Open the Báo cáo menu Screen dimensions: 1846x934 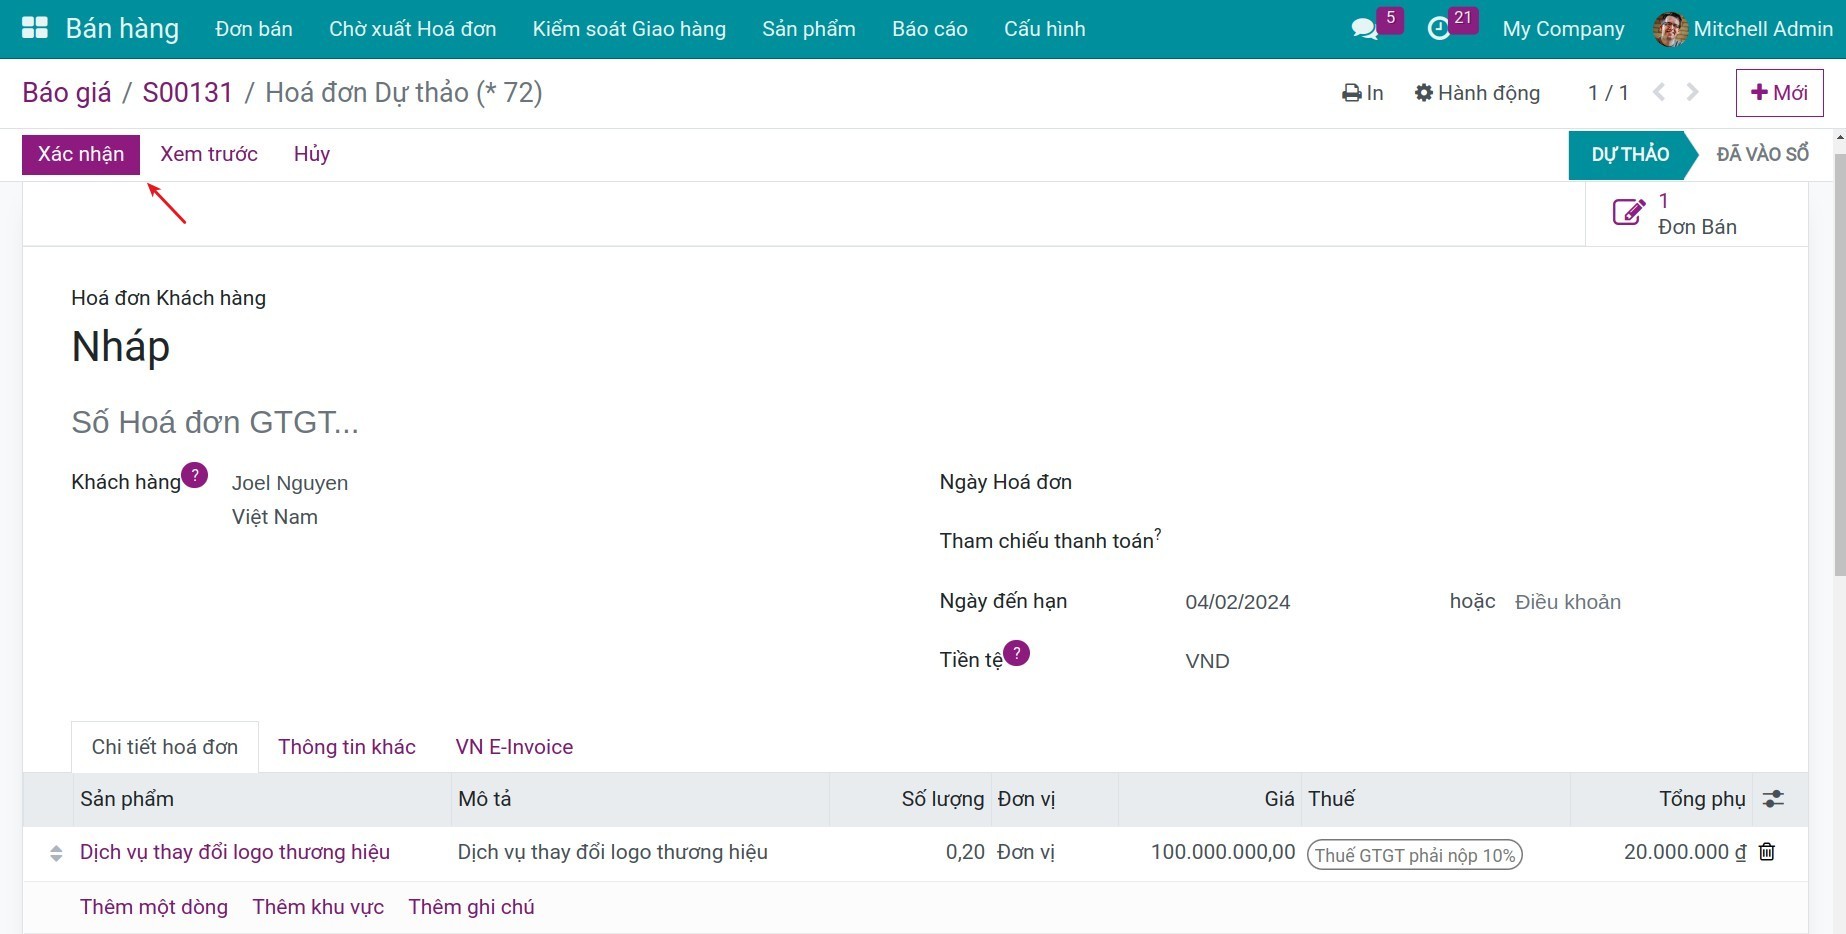(x=929, y=29)
